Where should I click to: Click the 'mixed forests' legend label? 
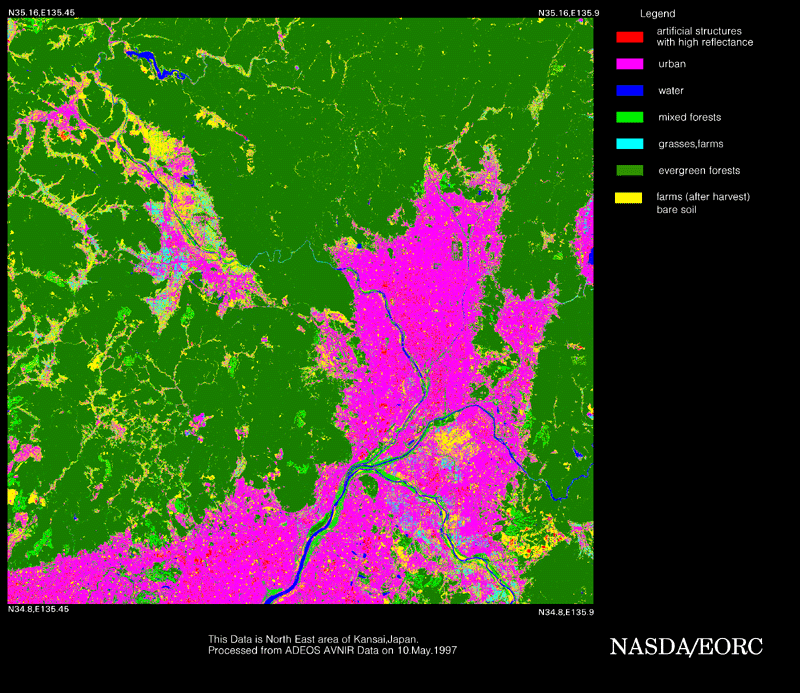[690, 117]
